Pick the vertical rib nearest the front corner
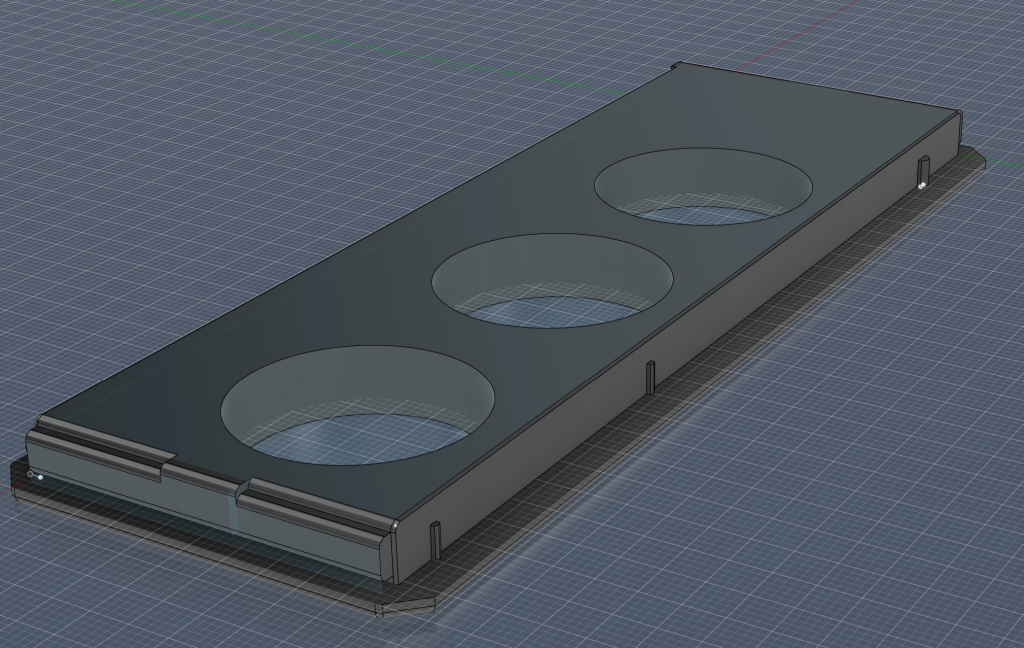 435,539
